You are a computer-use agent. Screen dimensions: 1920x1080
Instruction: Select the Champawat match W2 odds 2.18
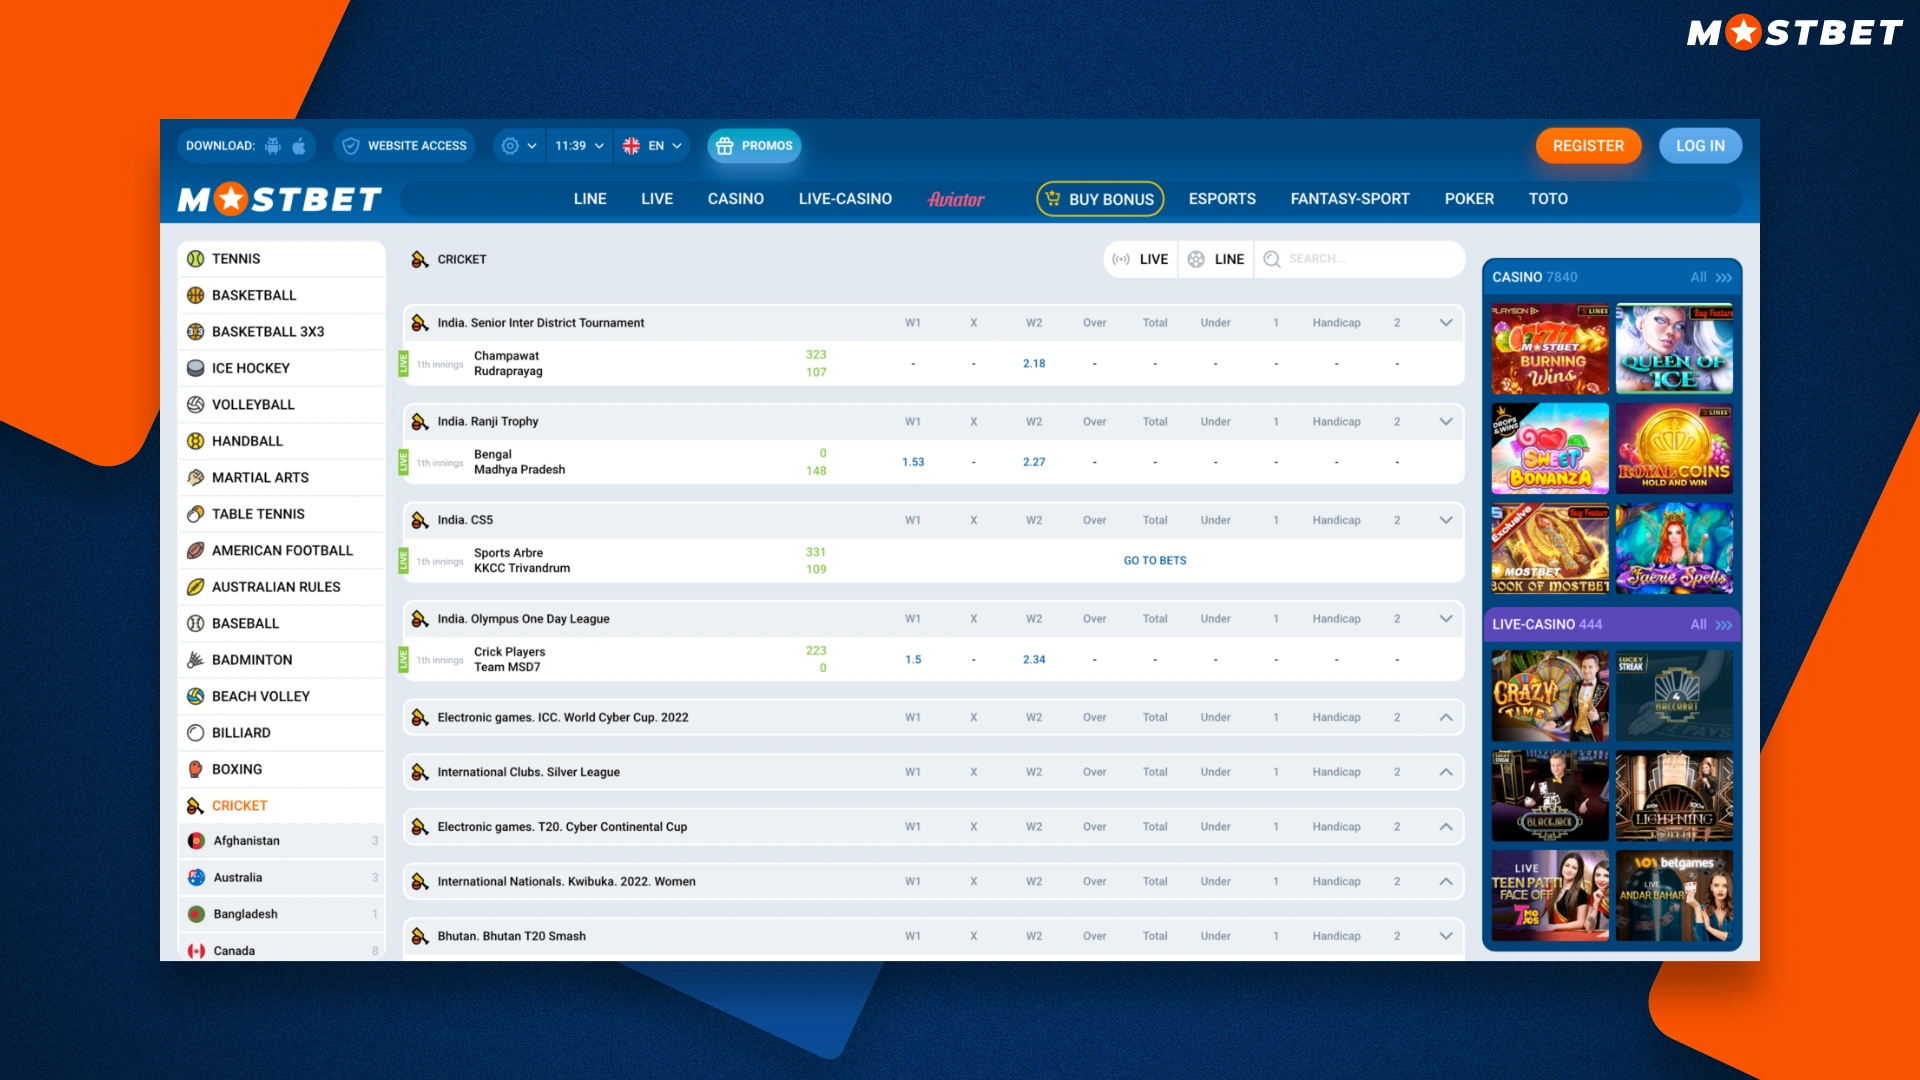(1034, 364)
